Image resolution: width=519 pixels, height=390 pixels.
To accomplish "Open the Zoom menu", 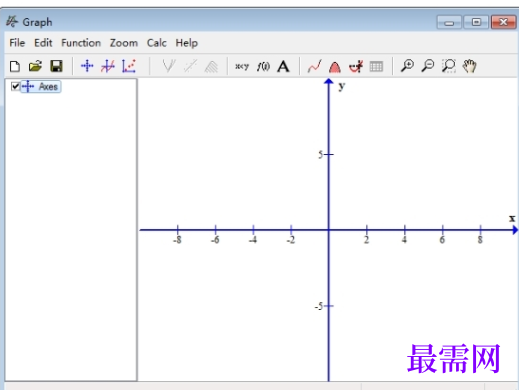I will click(x=124, y=43).
